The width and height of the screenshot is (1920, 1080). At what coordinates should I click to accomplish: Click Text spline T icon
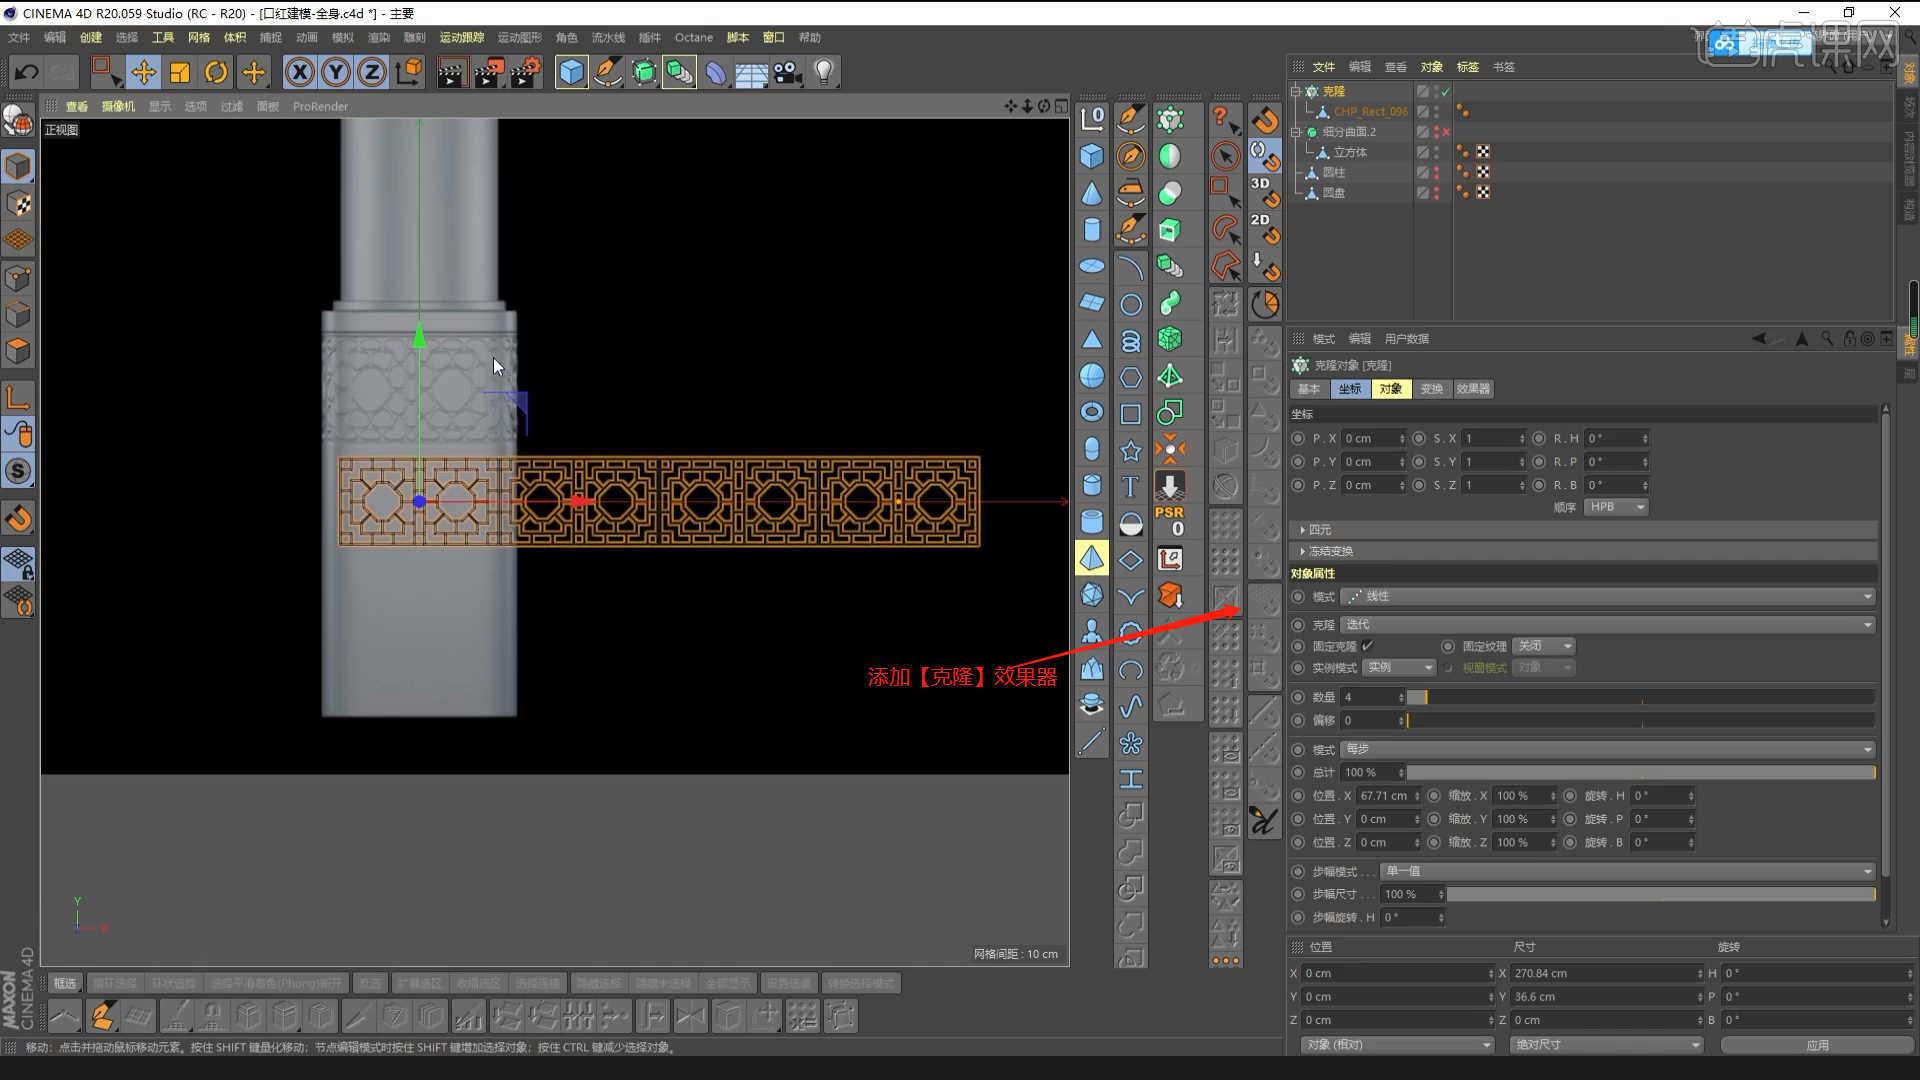(x=1131, y=487)
